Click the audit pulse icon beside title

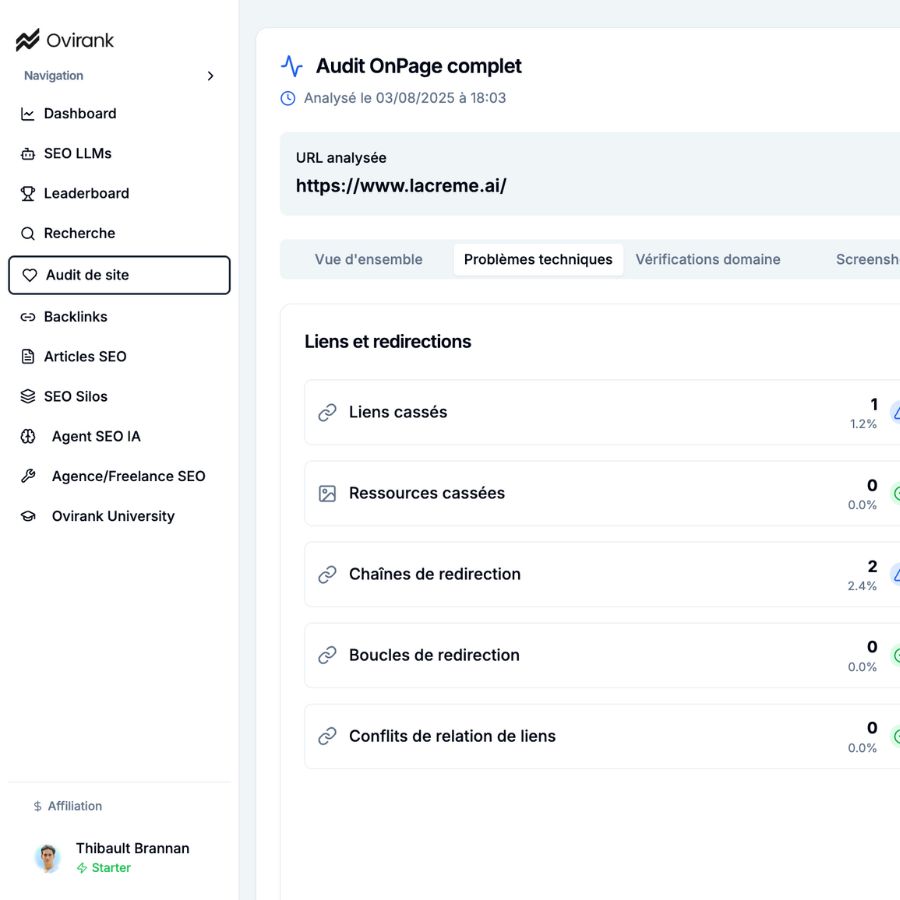[292, 66]
